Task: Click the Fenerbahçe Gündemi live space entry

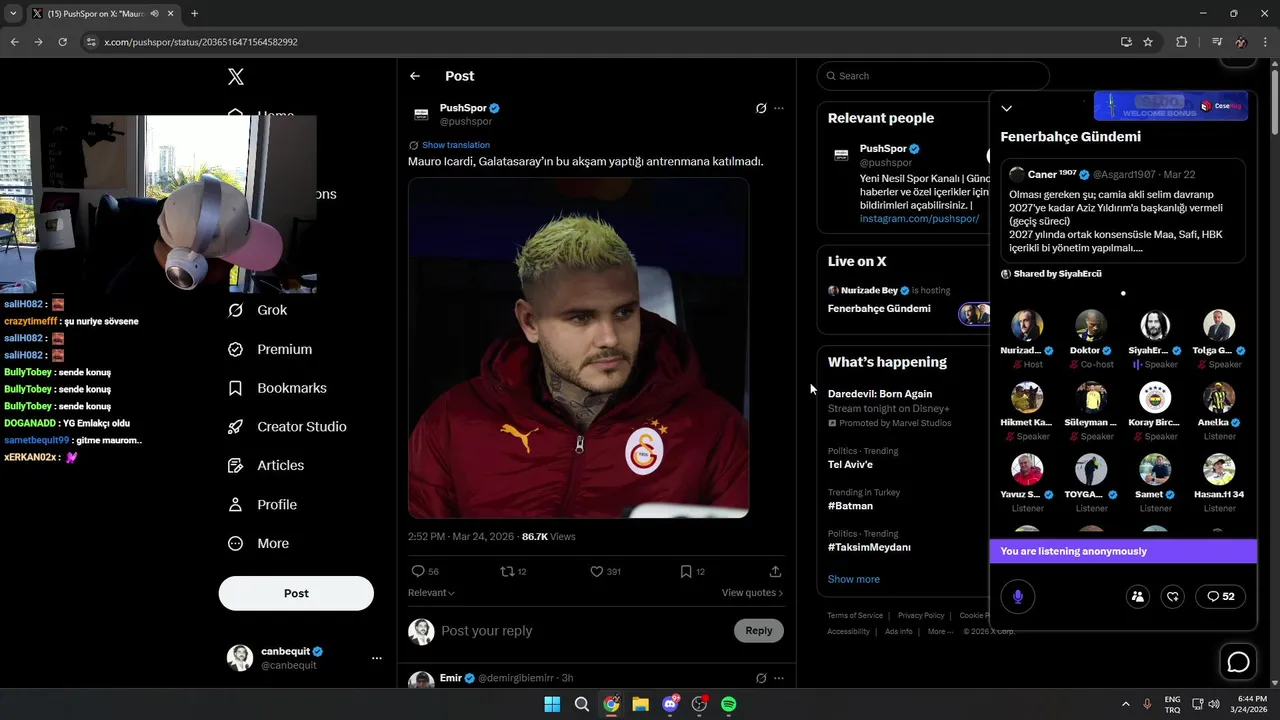Action: click(x=879, y=309)
